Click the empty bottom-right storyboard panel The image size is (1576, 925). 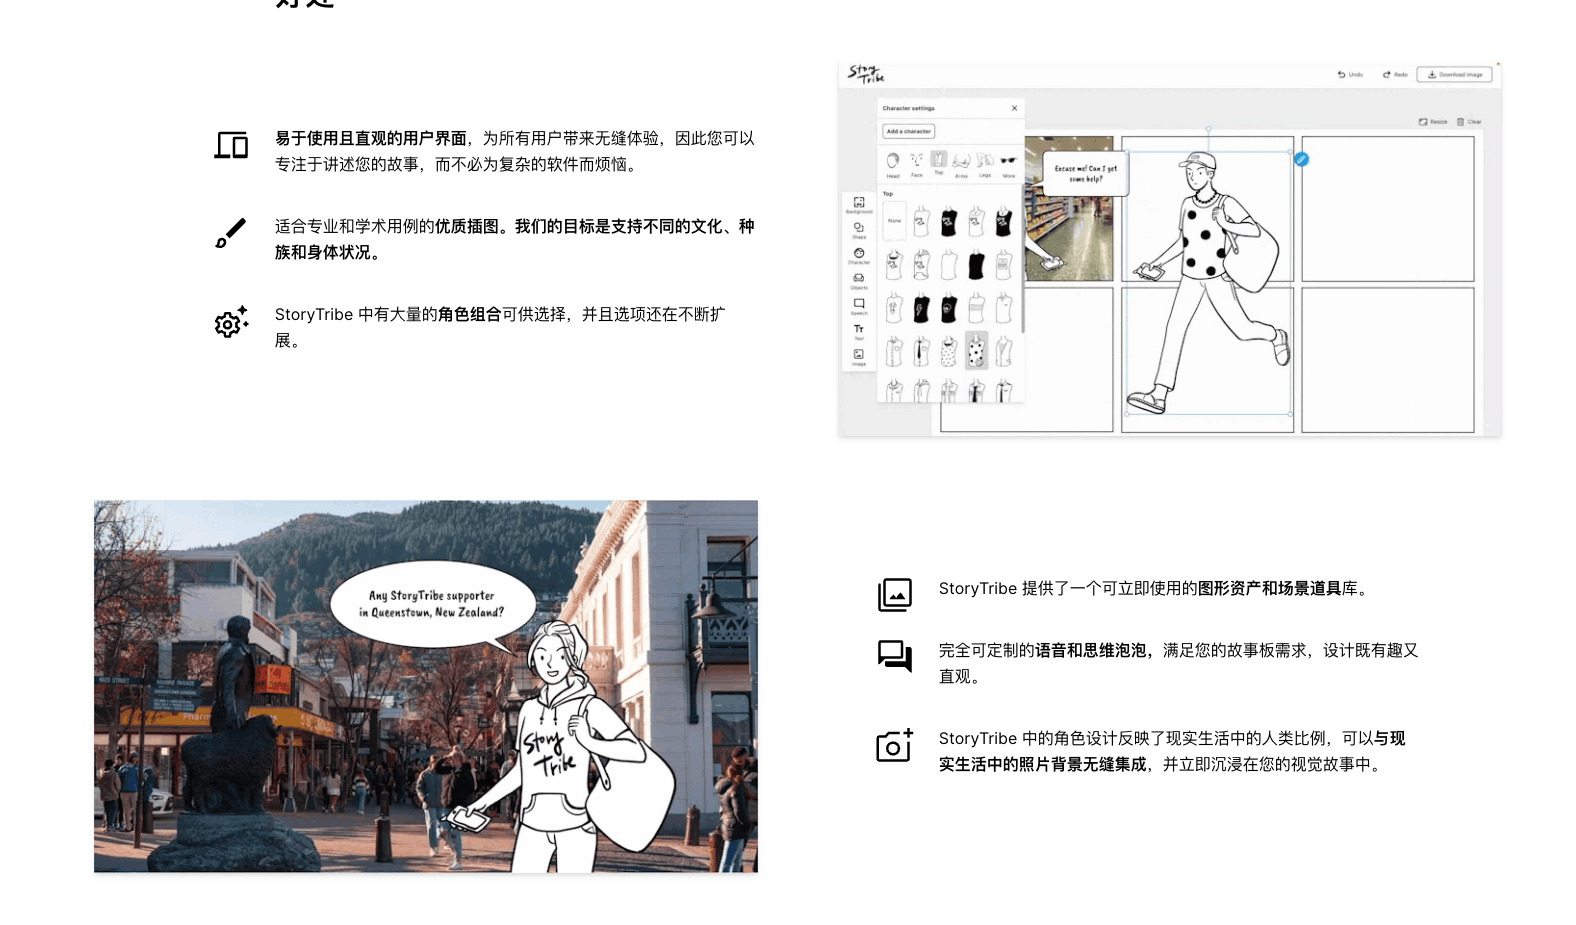pos(1387,360)
